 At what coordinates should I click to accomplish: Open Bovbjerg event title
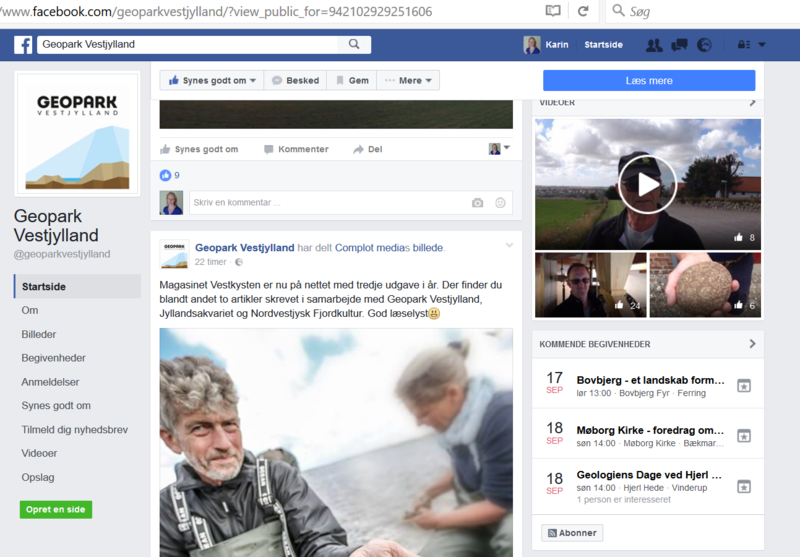pyautogui.click(x=651, y=380)
